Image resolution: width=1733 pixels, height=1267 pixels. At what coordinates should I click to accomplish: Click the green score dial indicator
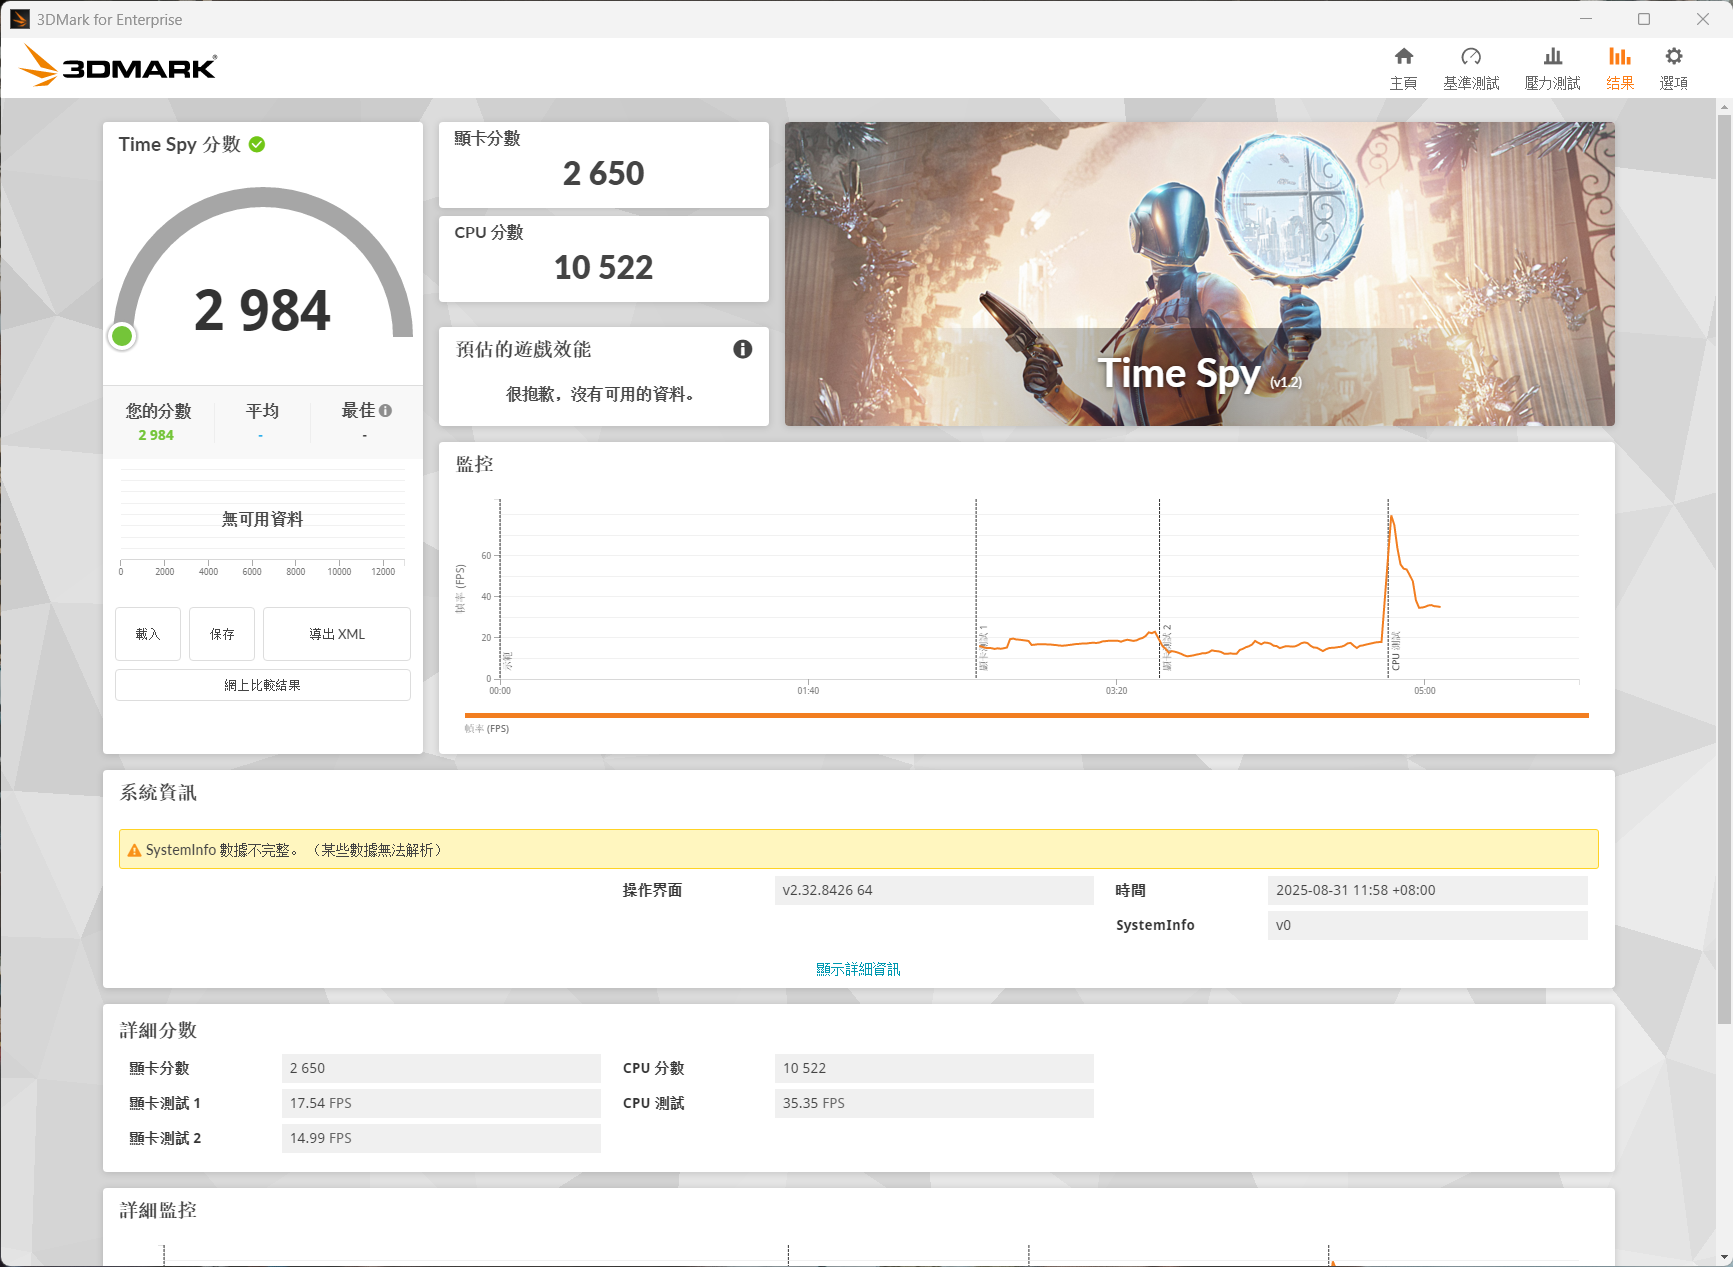coord(122,336)
